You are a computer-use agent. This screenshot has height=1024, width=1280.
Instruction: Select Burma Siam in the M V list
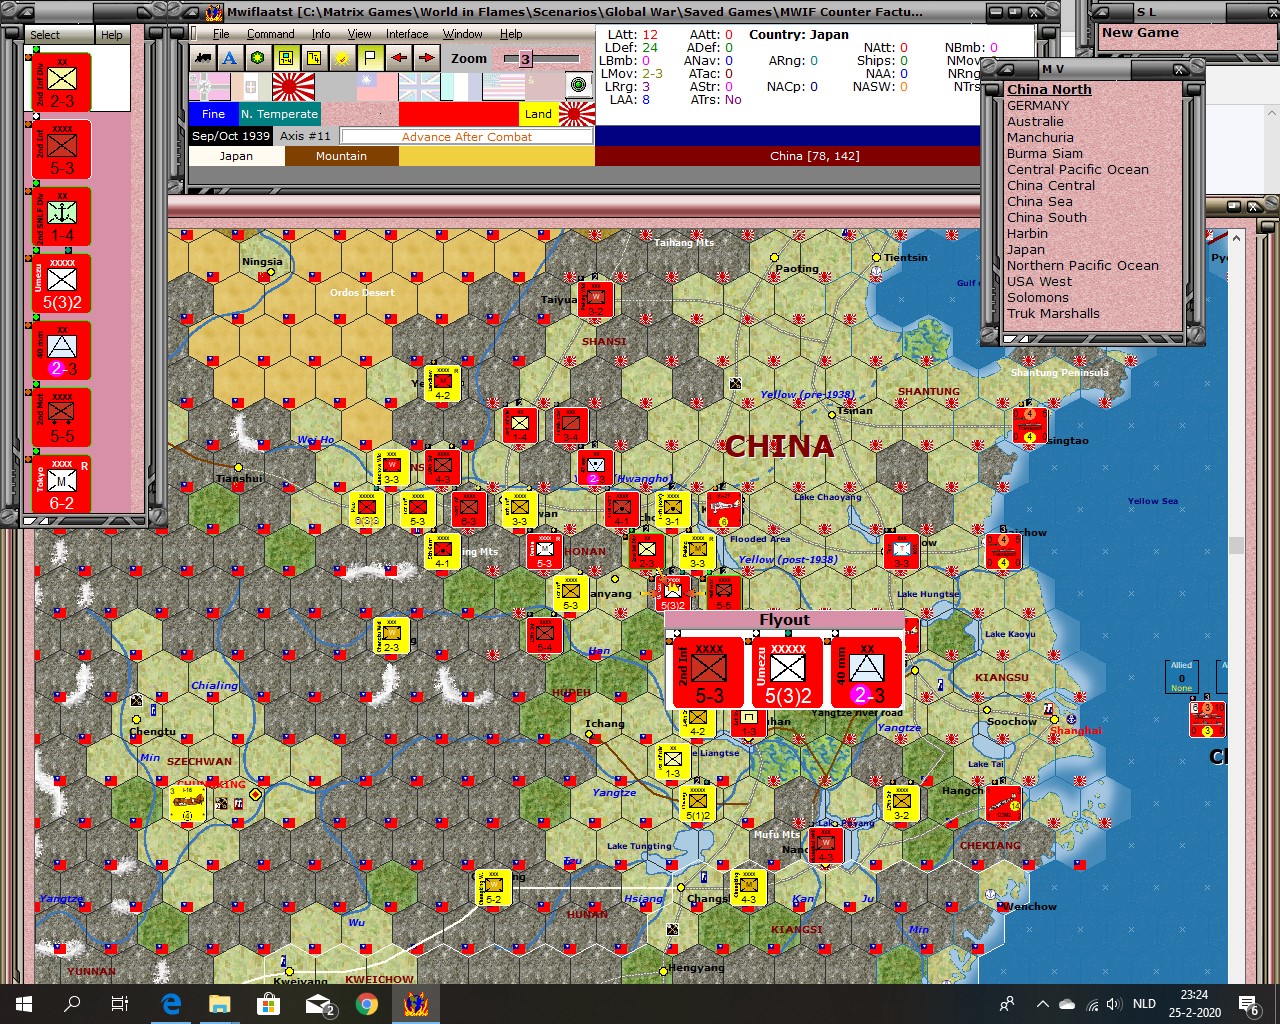[x=1045, y=153]
